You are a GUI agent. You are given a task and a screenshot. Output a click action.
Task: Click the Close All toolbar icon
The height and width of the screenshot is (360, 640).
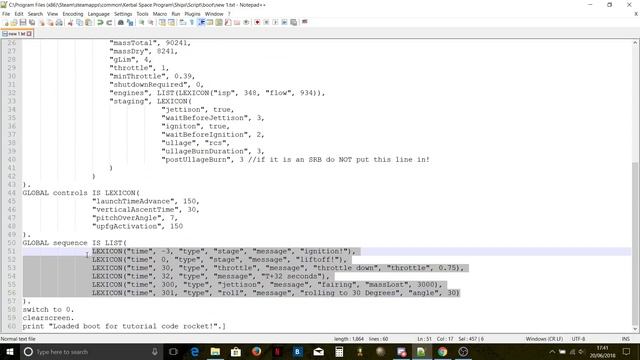[x=50, y=22]
